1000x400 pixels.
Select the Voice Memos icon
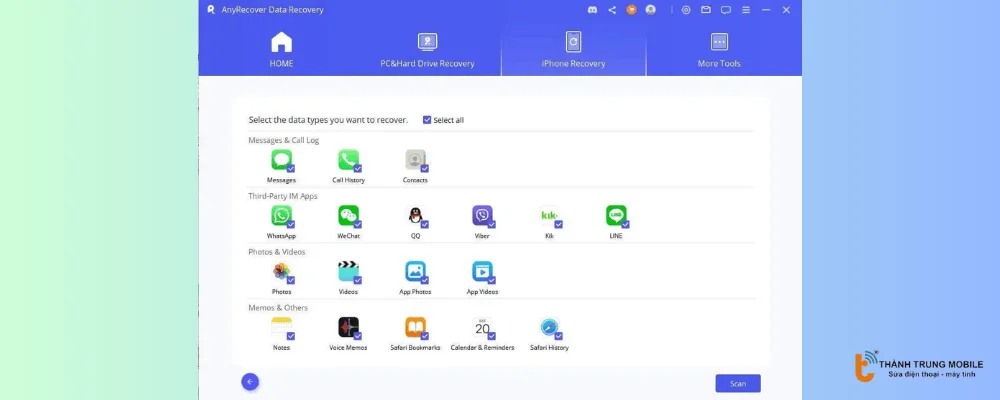tap(348, 327)
